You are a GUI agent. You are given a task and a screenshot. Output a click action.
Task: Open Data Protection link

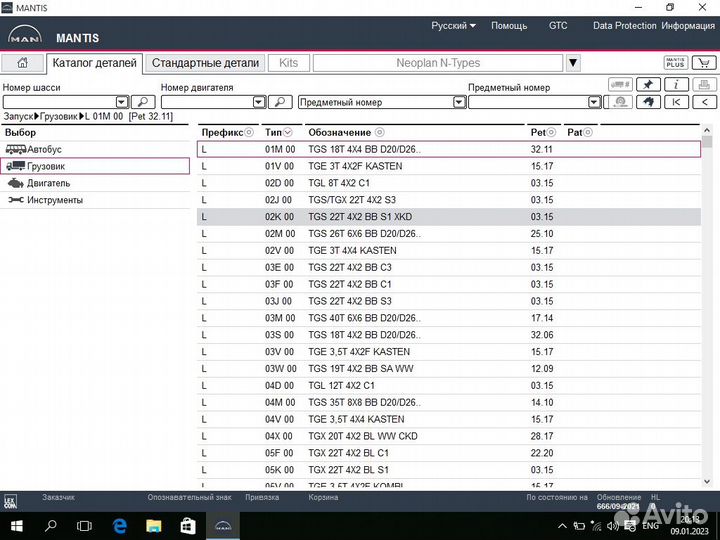click(624, 26)
